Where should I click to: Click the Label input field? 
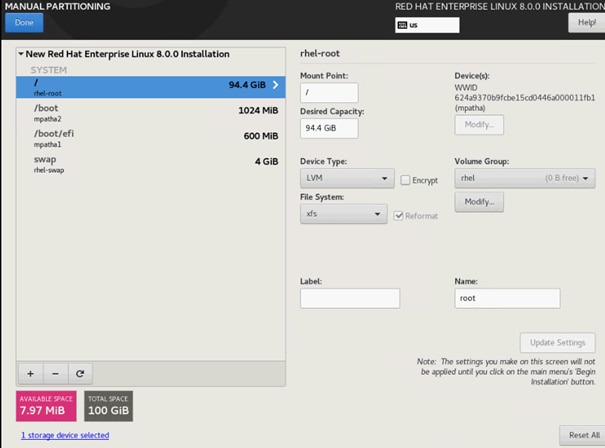click(350, 298)
